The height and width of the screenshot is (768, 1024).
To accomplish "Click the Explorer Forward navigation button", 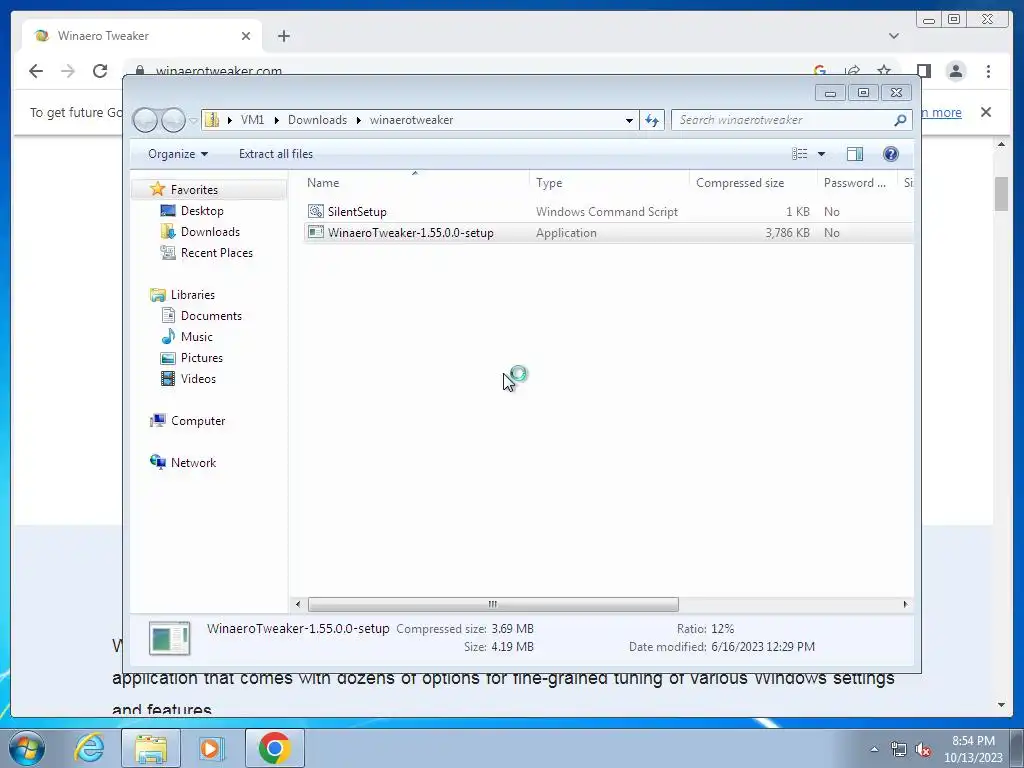I will [x=173, y=120].
